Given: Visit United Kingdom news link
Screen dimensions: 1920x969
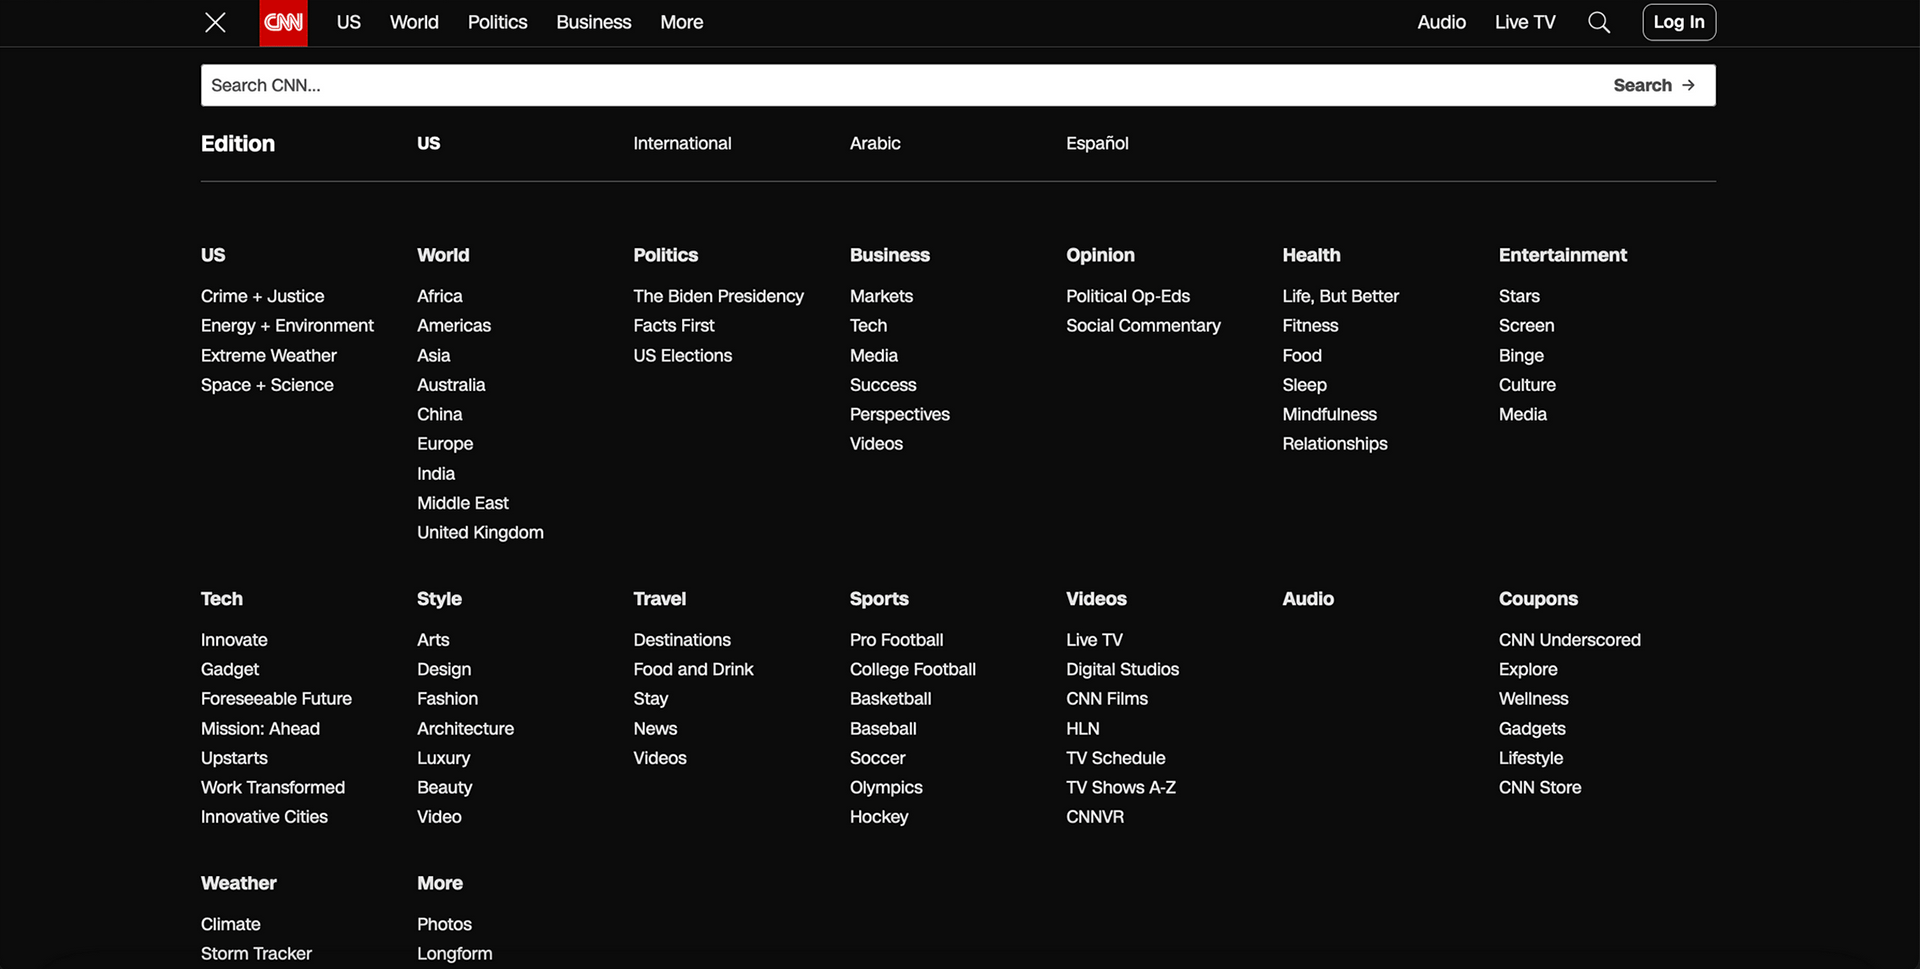Looking at the screenshot, I should 480,532.
